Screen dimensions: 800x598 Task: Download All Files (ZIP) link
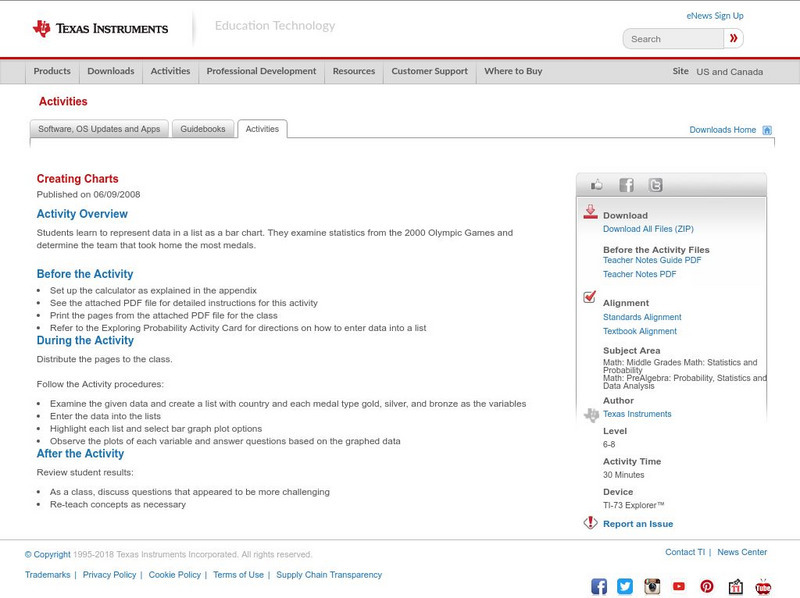(x=648, y=229)
